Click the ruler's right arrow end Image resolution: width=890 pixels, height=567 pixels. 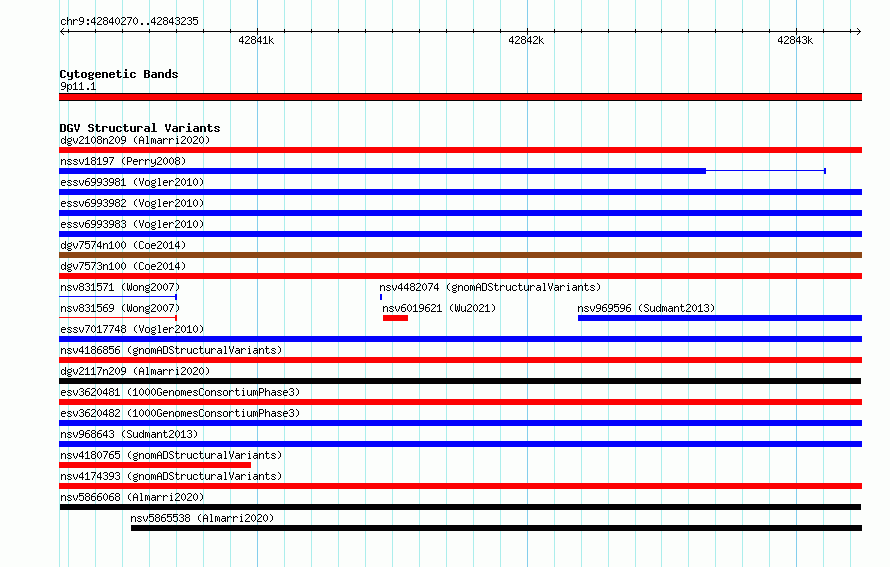[x=859, y=31]
